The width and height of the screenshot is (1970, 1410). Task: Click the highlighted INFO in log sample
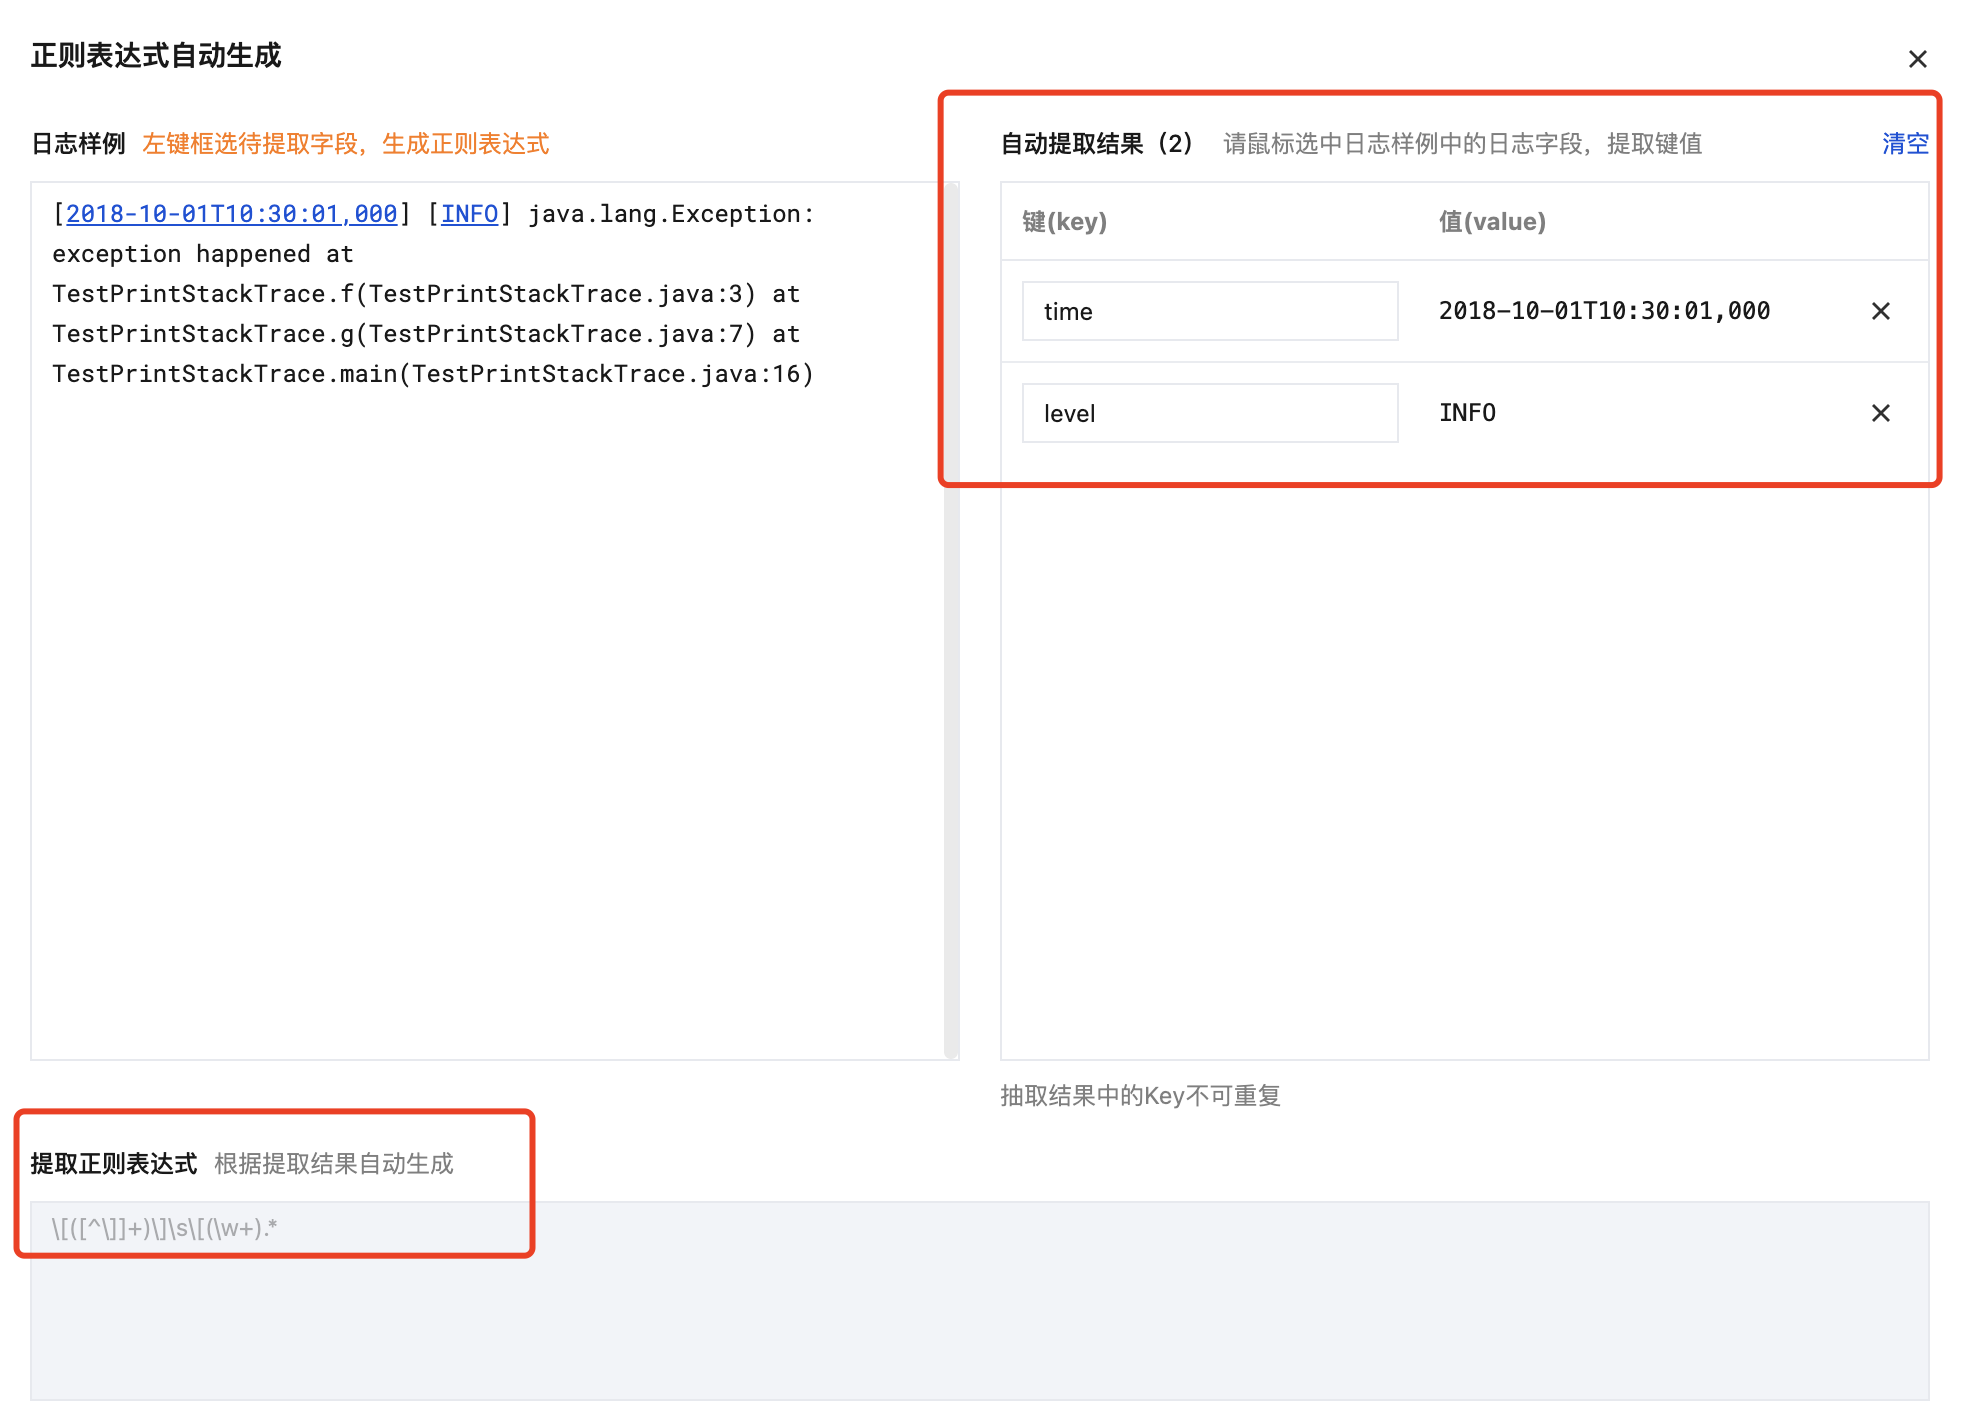pyautogui.click(x=469, y=214)
